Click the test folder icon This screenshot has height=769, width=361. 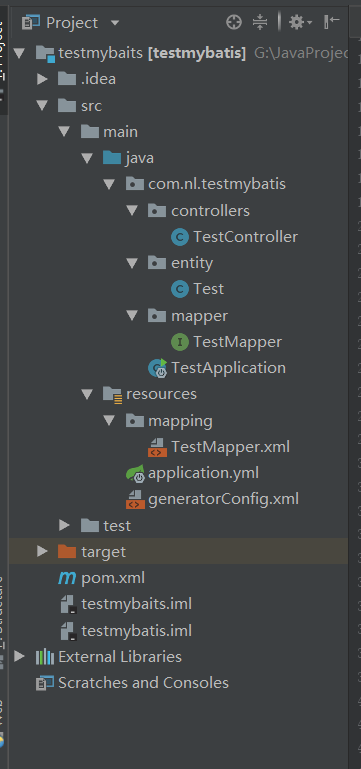(90, 525)
